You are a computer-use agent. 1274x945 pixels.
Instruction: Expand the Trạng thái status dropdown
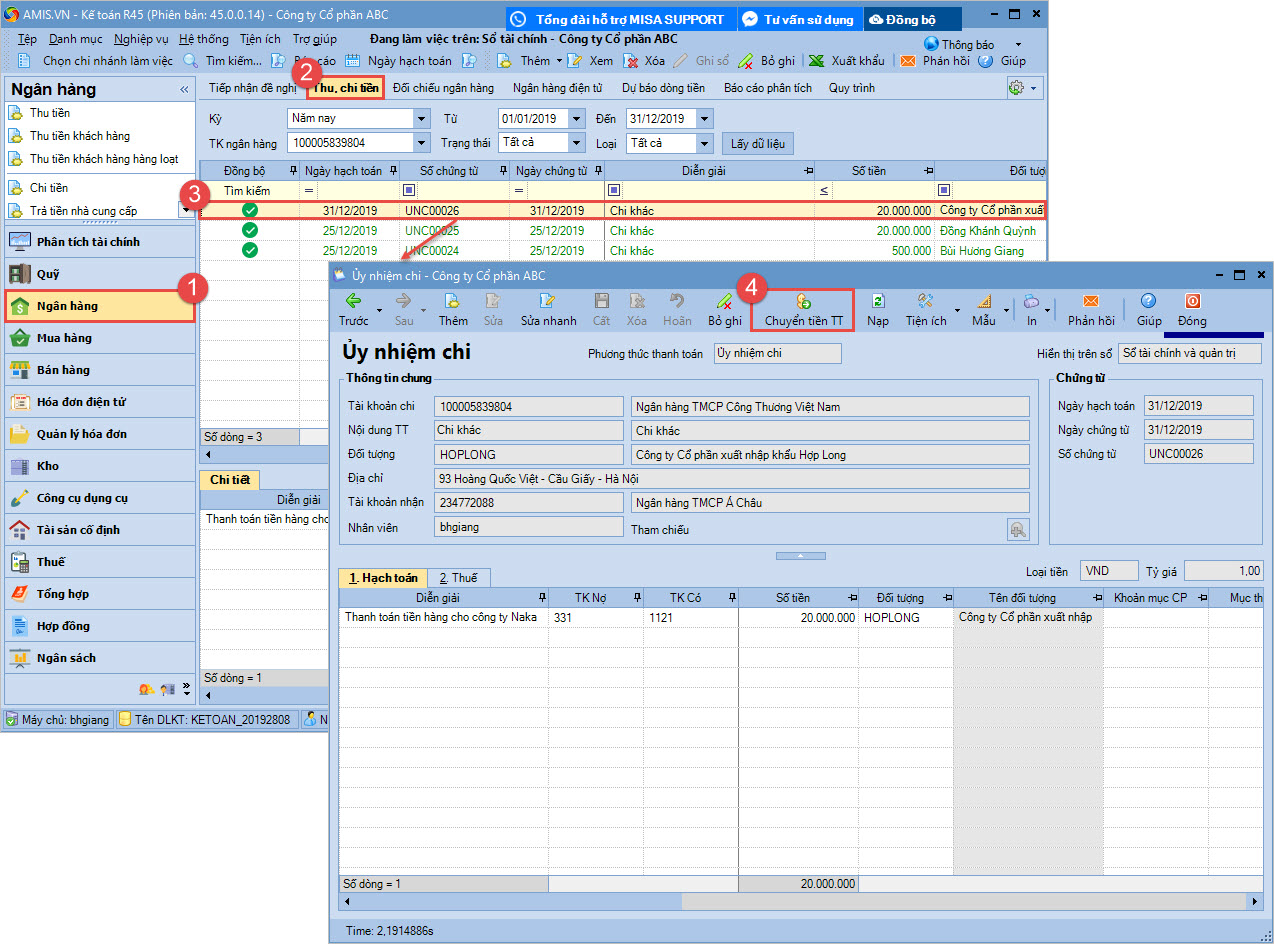[576, 143]
